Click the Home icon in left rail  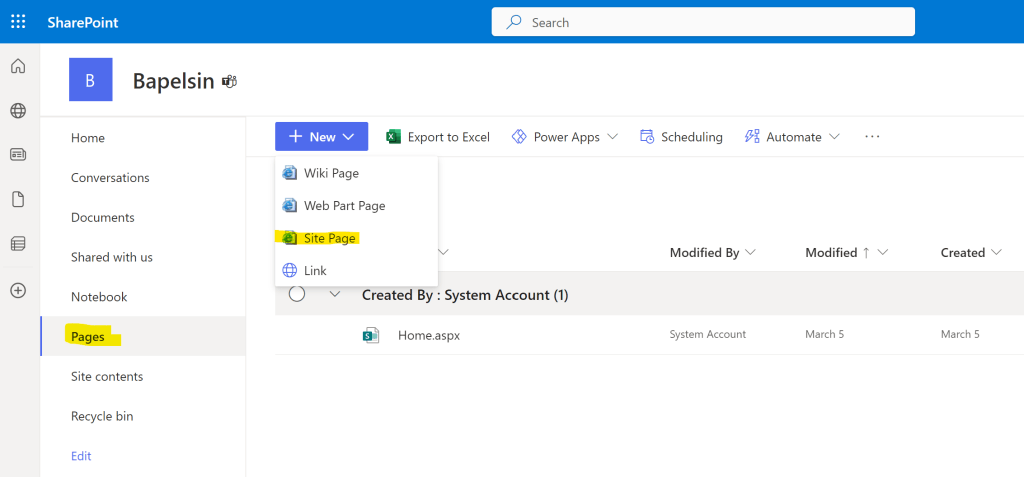point(18,67)
